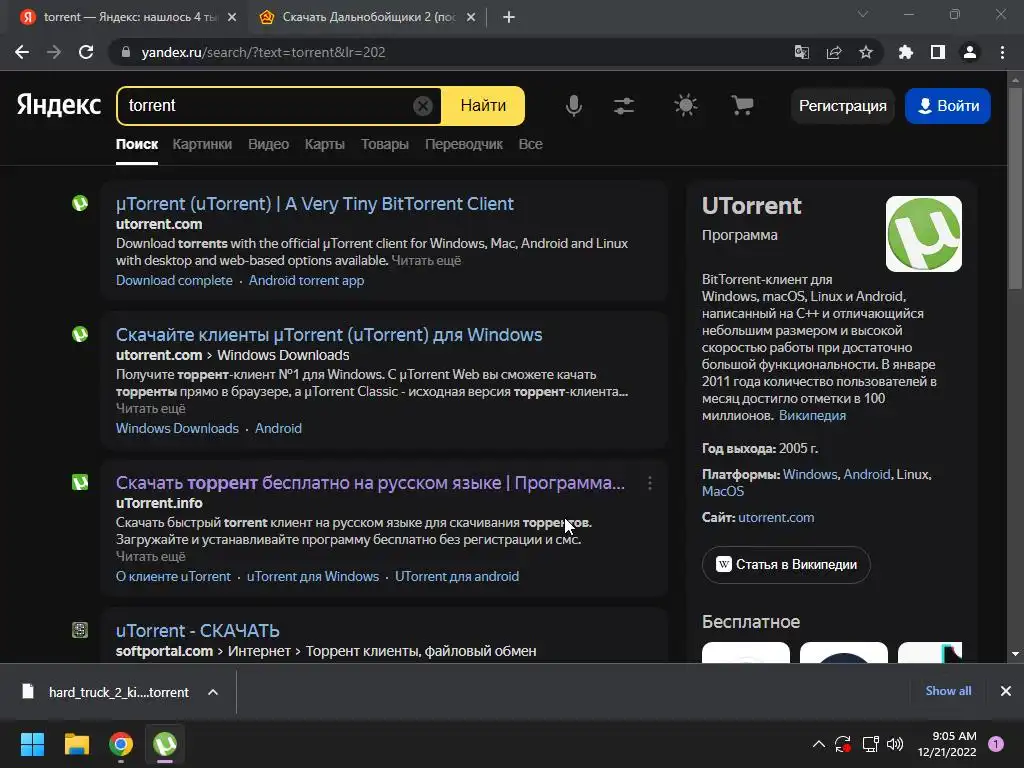Open the Chrome three-dot menu

coord(1002,52)
